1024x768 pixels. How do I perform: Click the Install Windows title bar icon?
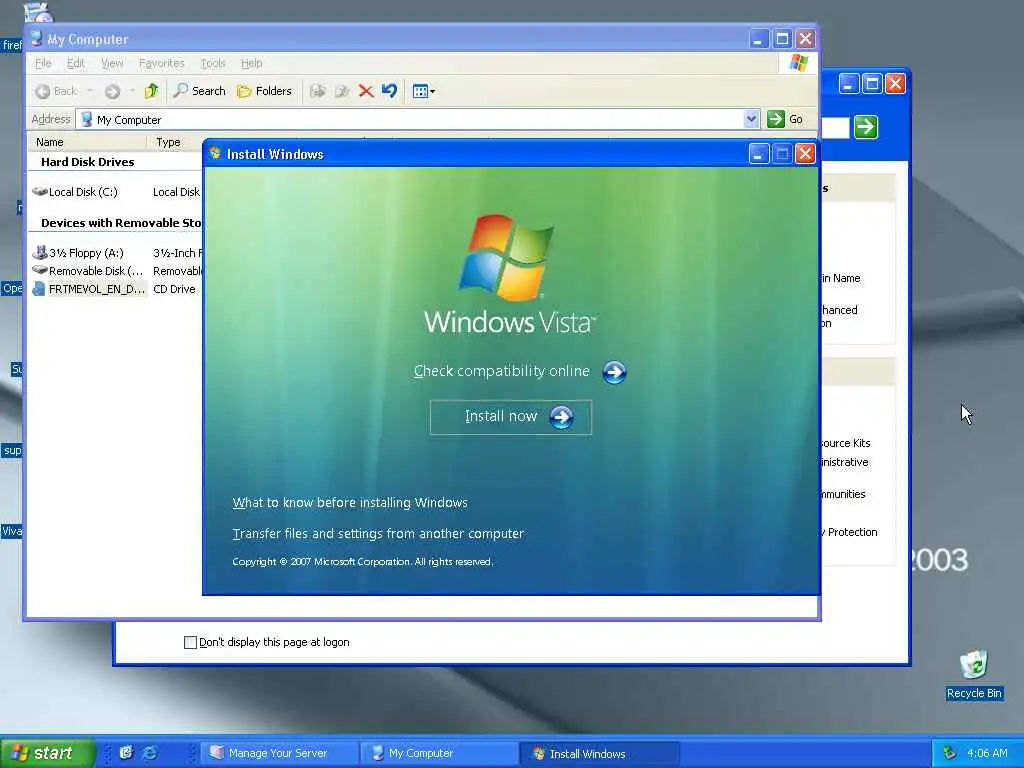click(215, 153)
